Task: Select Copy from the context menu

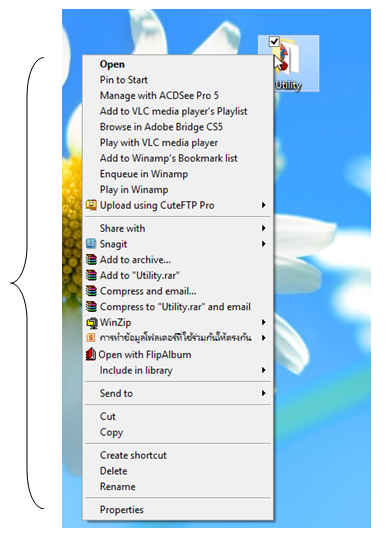Action: point(178,432)
